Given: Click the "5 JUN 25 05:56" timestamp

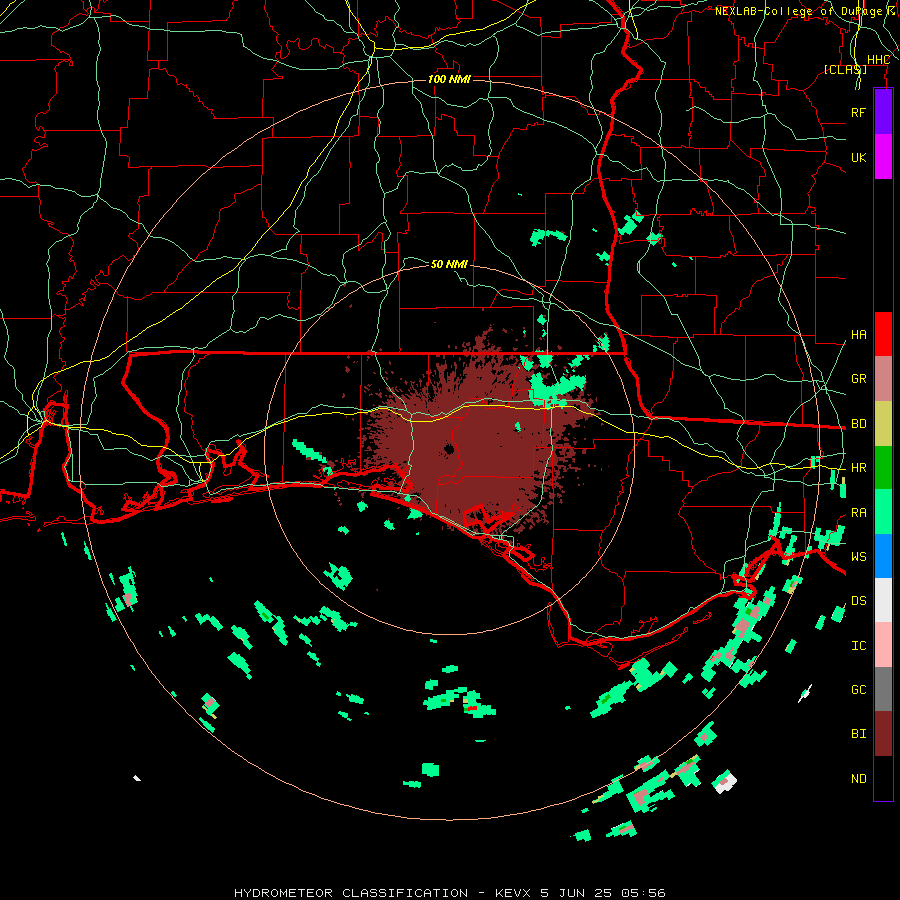Looking at the screenshot, I should pyautogui.click(x=603, y=893).
